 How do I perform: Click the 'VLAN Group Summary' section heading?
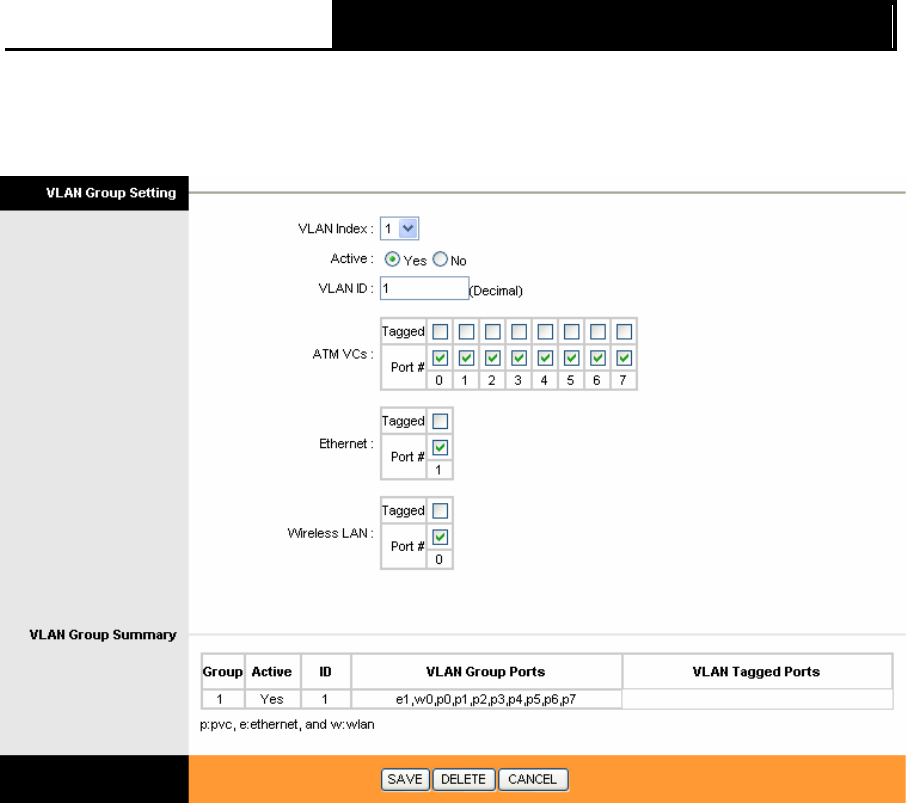(x=103, y=635)
